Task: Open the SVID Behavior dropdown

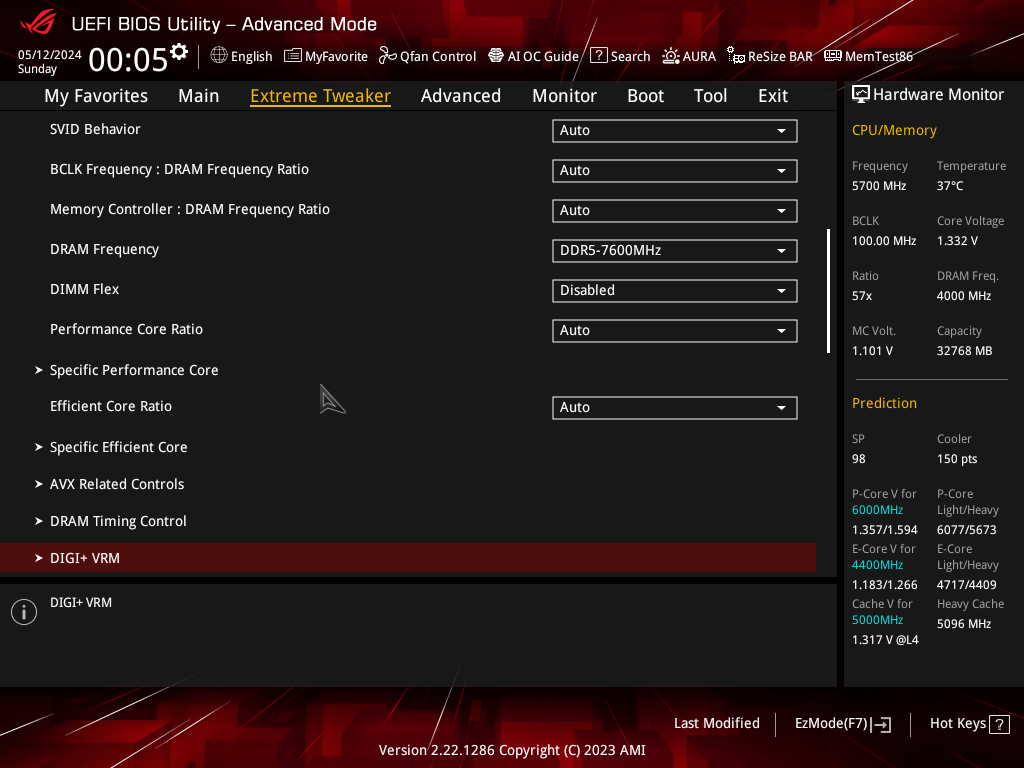Action: pos(675,131)
